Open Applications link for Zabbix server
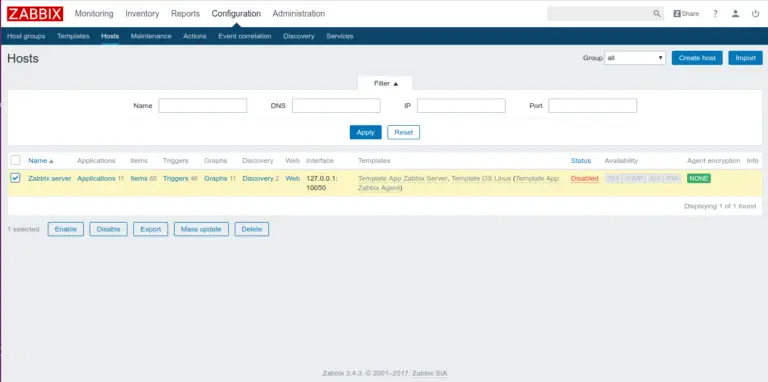The width and height of the screenshot is (768, 382). coord(96,179)
